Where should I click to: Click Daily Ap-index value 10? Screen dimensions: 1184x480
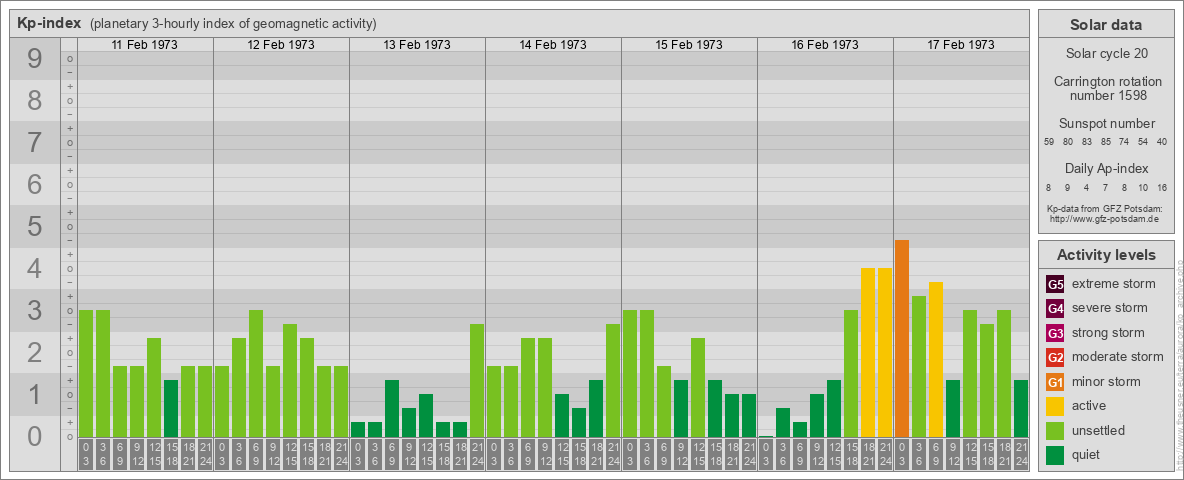[1143, 187]
